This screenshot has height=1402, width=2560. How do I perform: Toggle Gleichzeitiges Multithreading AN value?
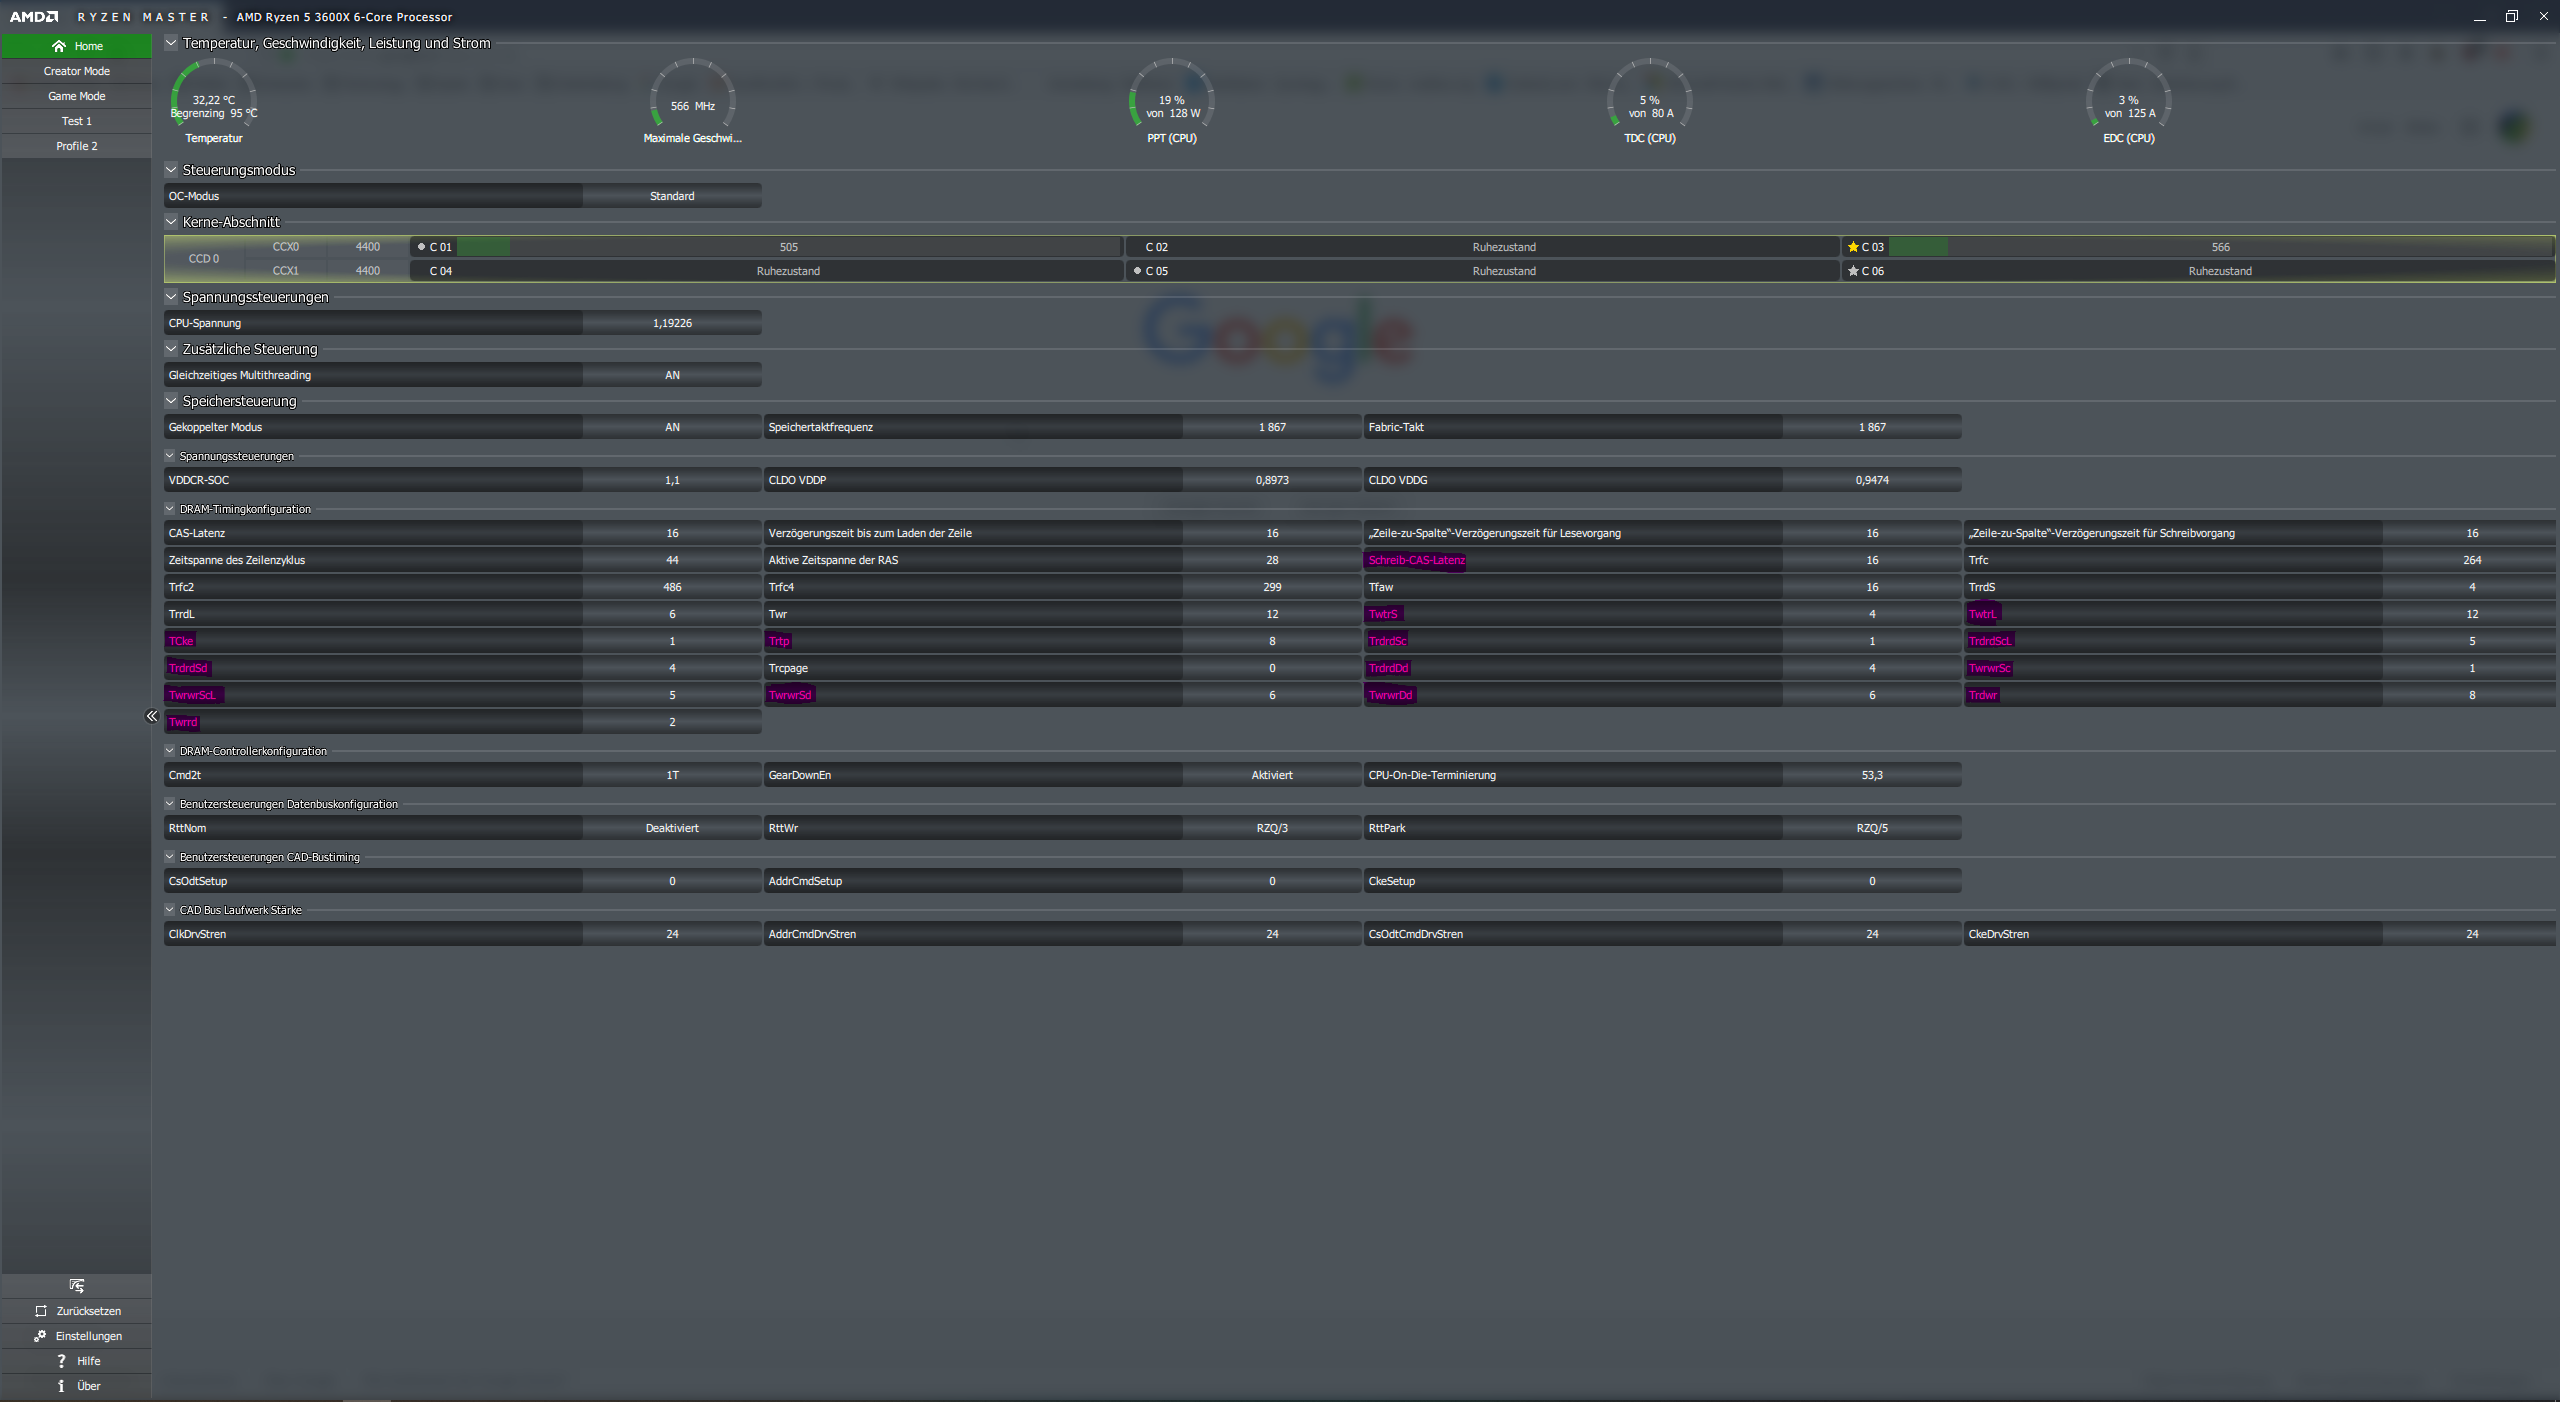coord(672,375)
